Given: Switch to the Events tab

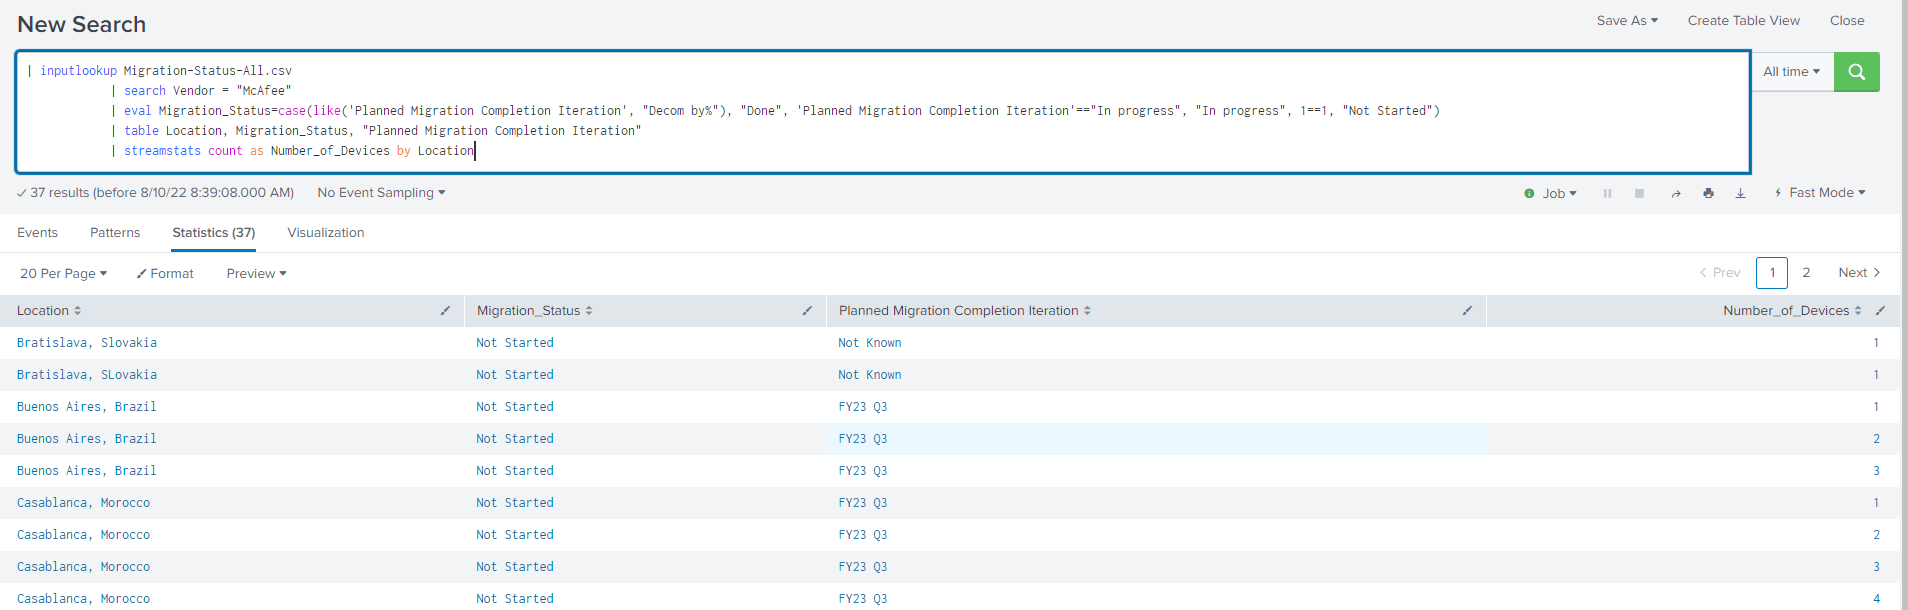Looking at the screenshot, I should (x=37, y=233).
